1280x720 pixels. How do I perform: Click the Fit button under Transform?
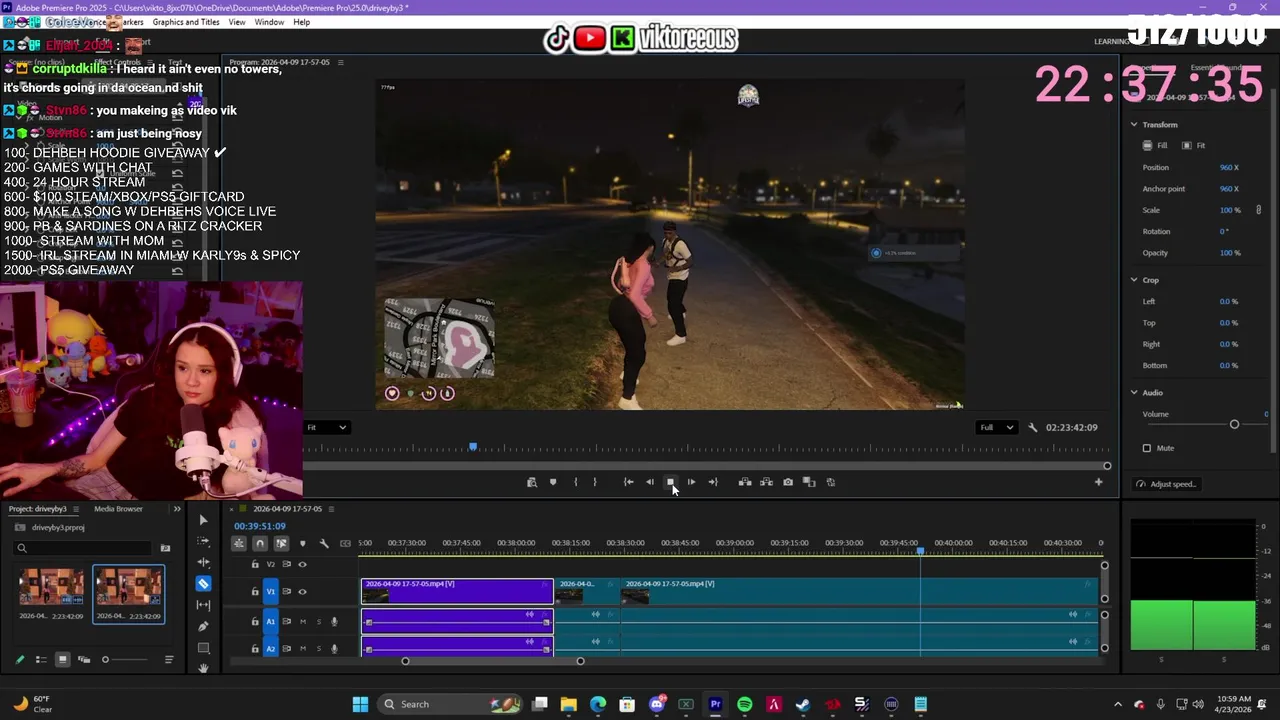coord(1194,146)
